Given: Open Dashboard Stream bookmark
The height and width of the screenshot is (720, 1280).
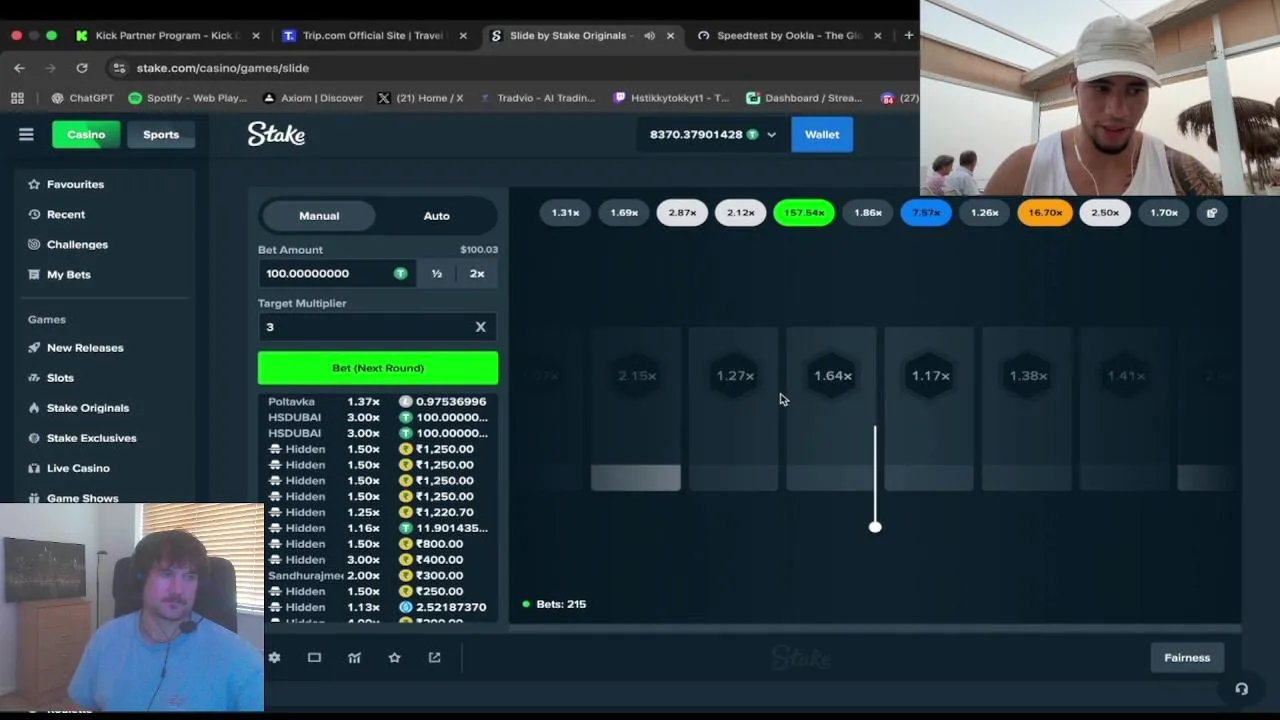Looking at the screenshot, I should pyautogui.click(x=804, y=98).
